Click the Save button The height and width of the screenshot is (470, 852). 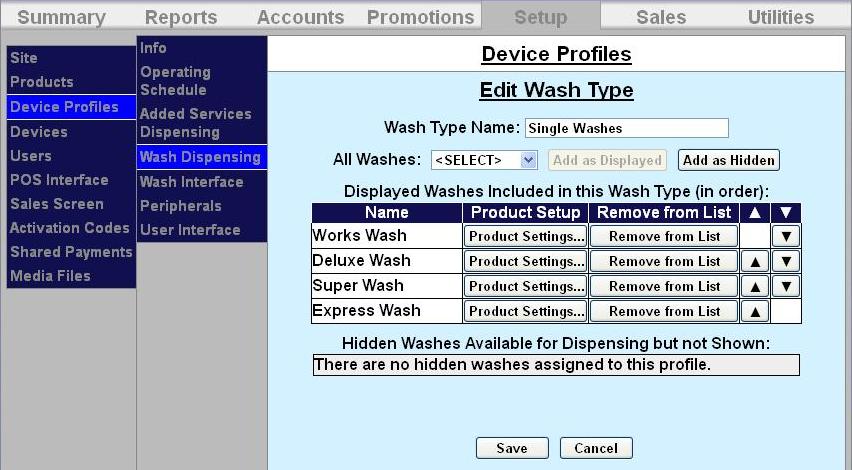point(512,448)
